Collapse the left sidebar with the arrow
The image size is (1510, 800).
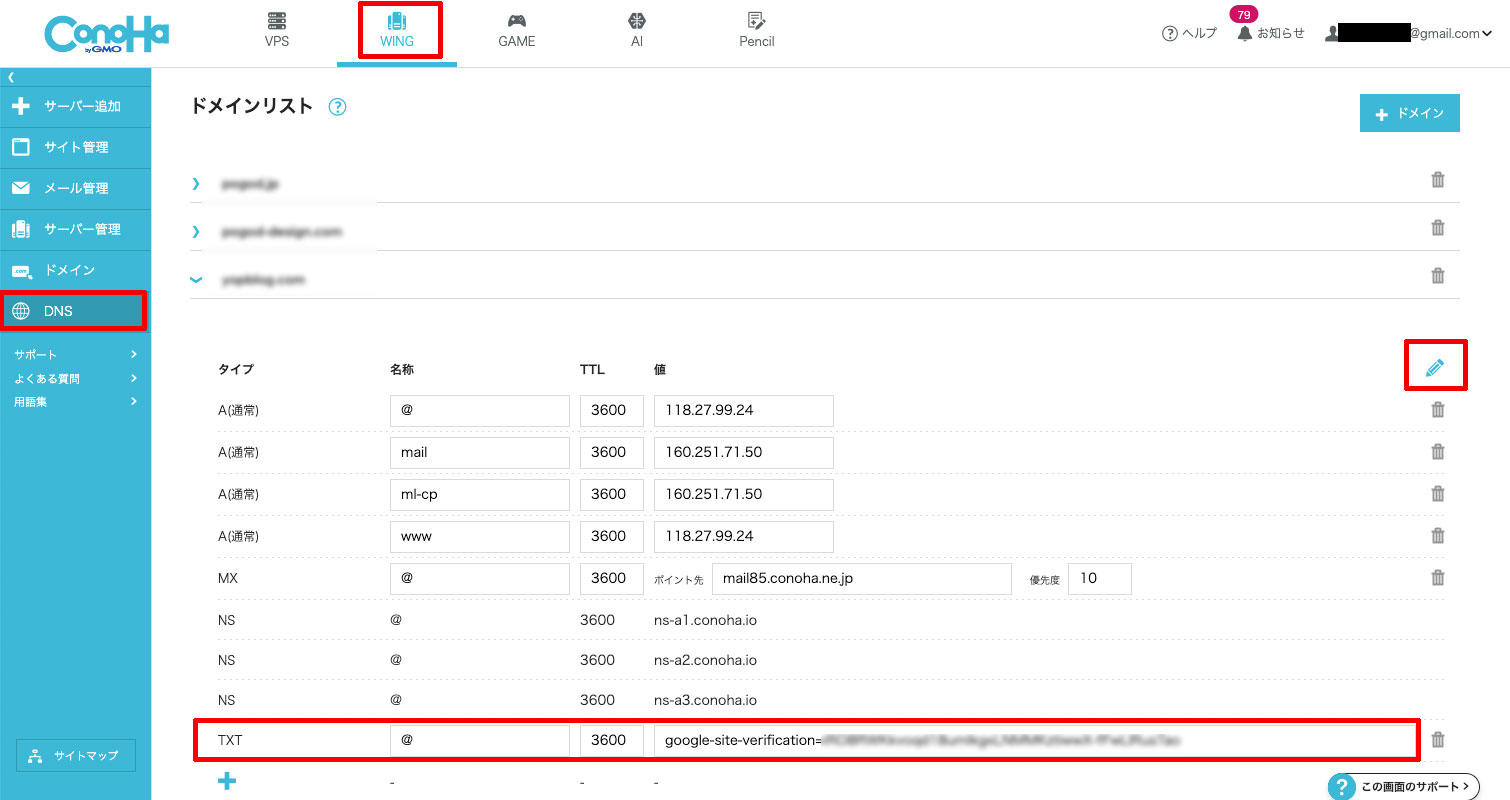point(11,77)
